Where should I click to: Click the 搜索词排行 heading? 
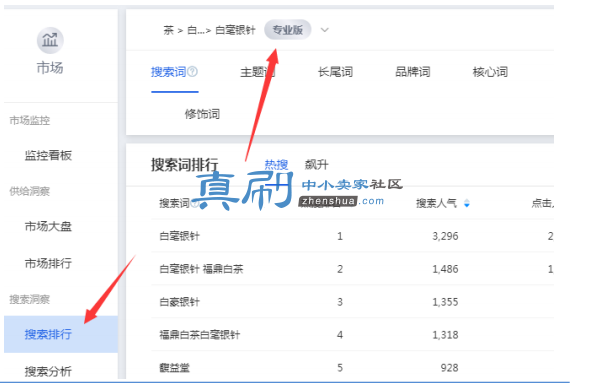[185, 165]
